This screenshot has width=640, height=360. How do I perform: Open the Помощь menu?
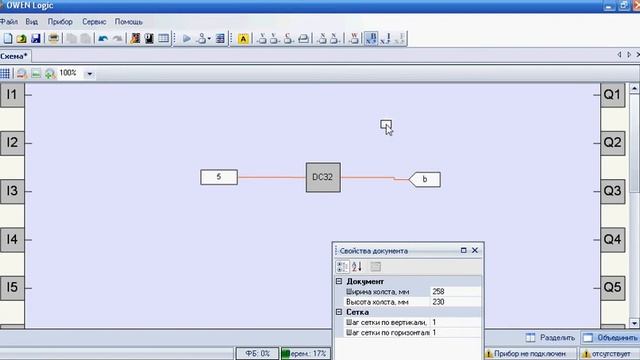coord(129,22)
